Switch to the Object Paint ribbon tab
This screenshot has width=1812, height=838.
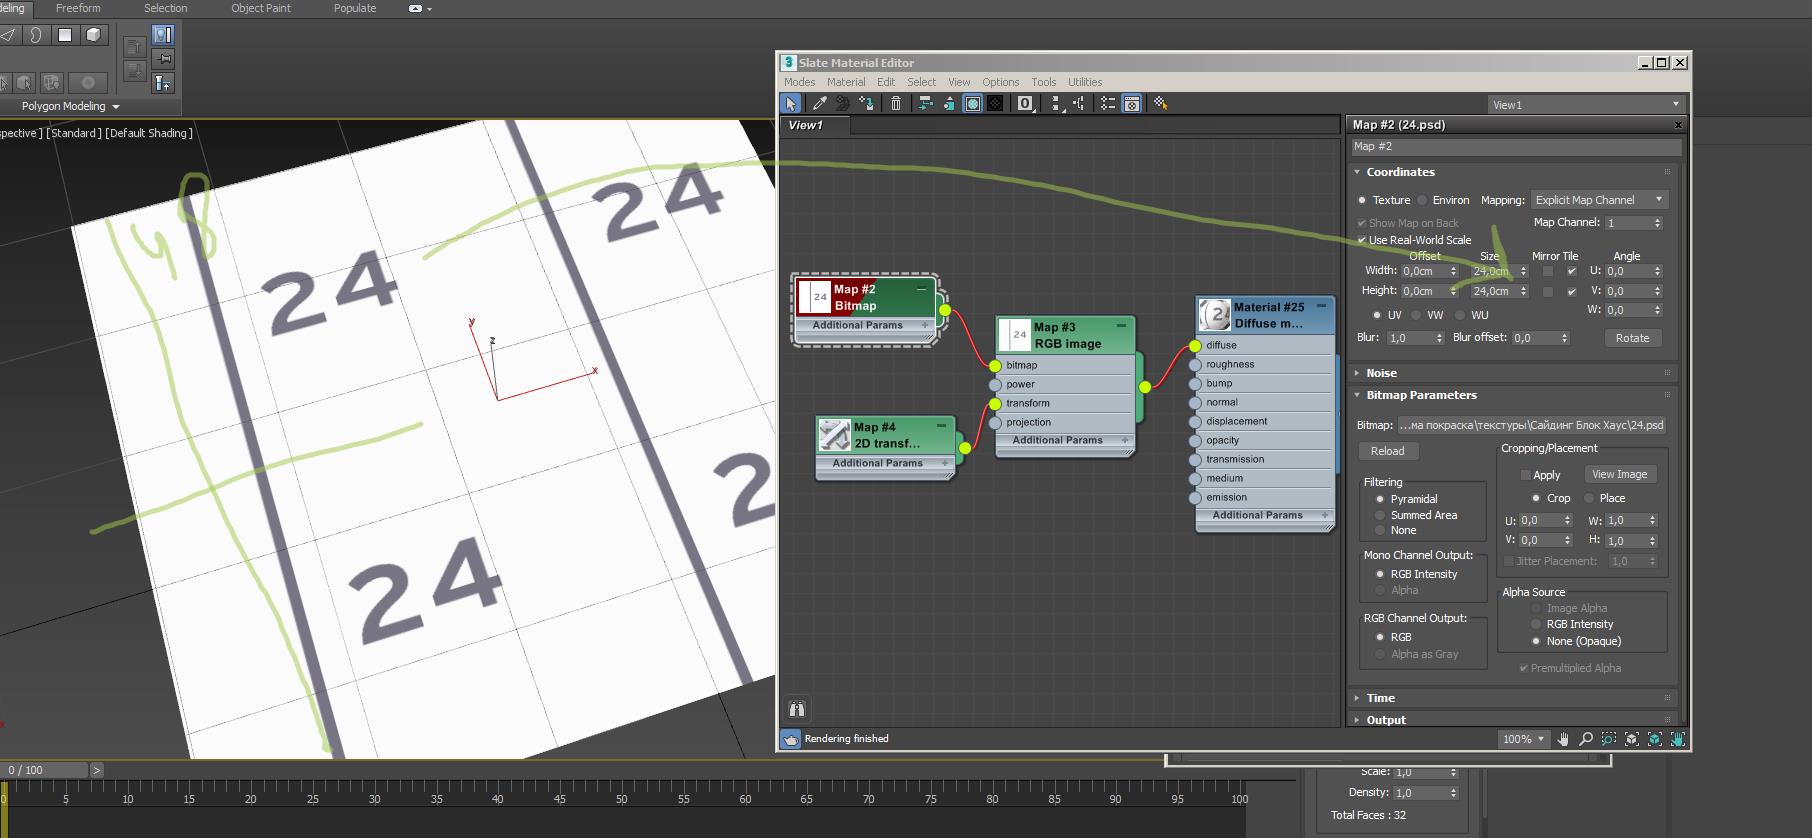261,8
